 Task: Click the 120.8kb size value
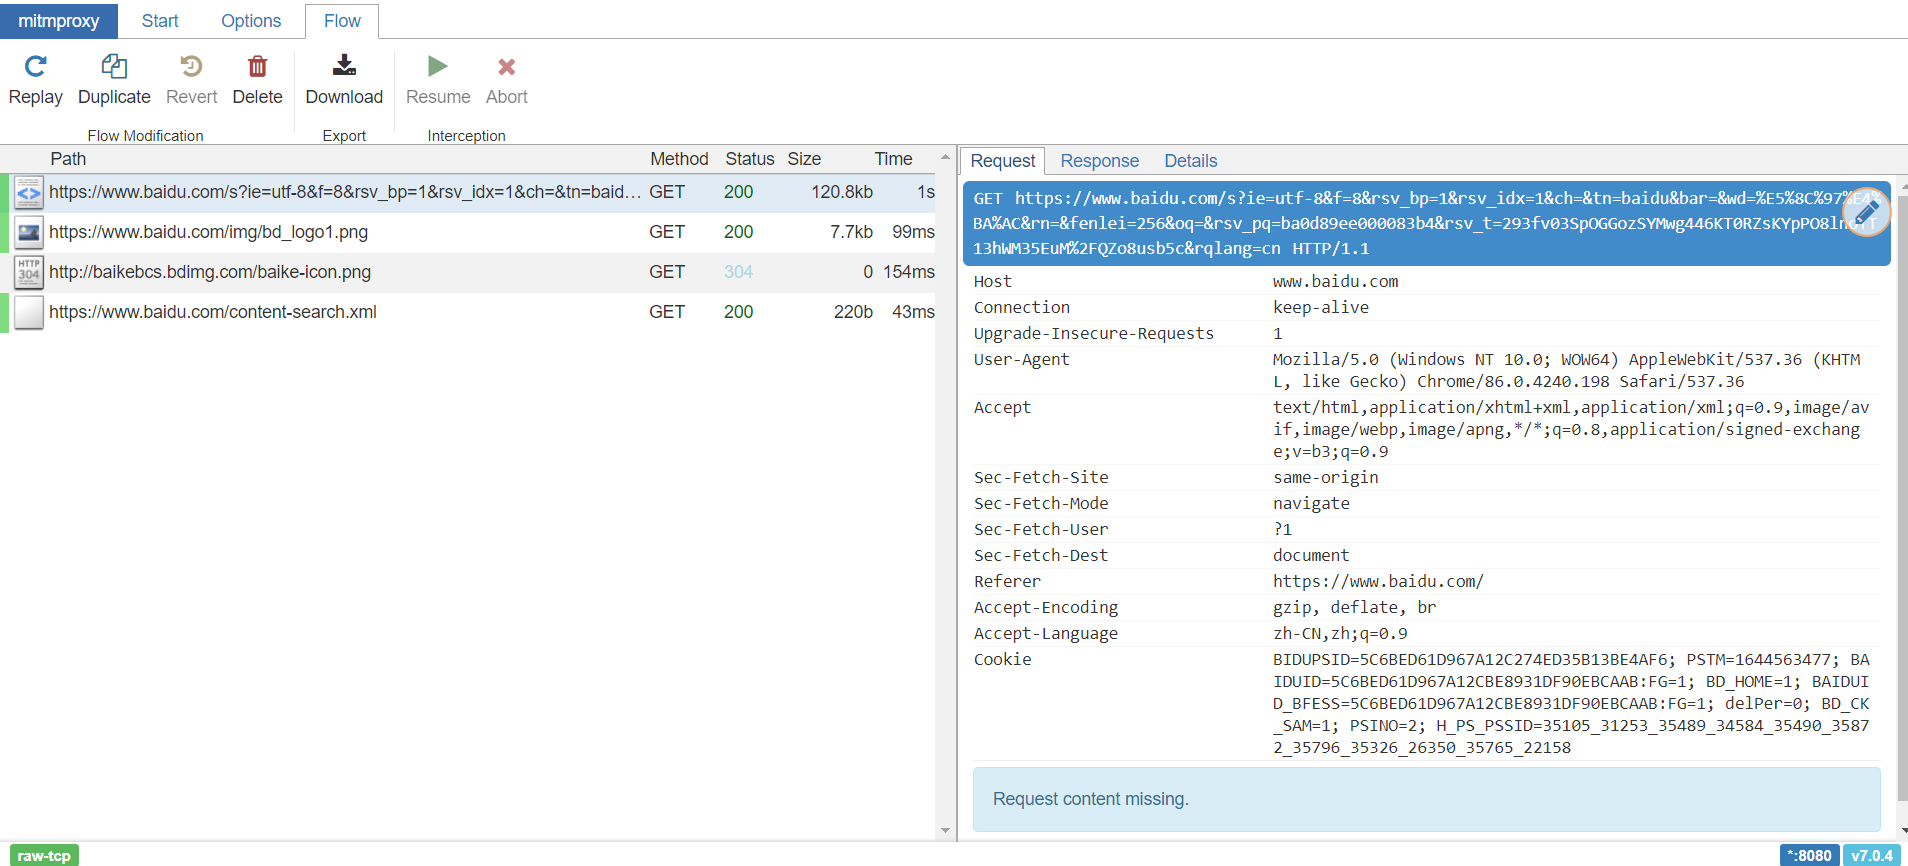(x=842, y=192)
